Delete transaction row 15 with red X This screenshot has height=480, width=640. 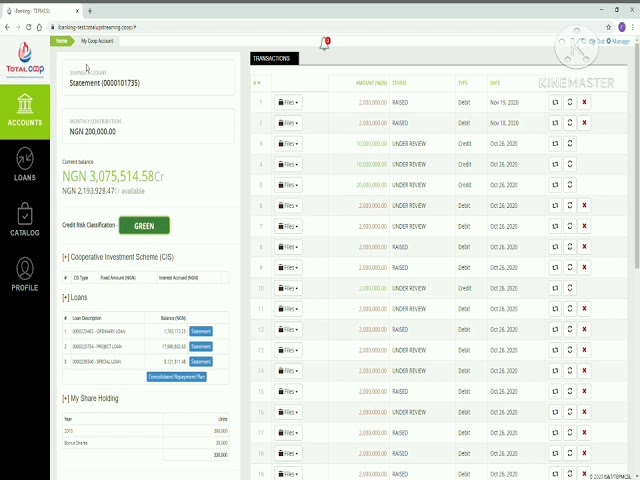pyautogui.click(x=584, y=391)
